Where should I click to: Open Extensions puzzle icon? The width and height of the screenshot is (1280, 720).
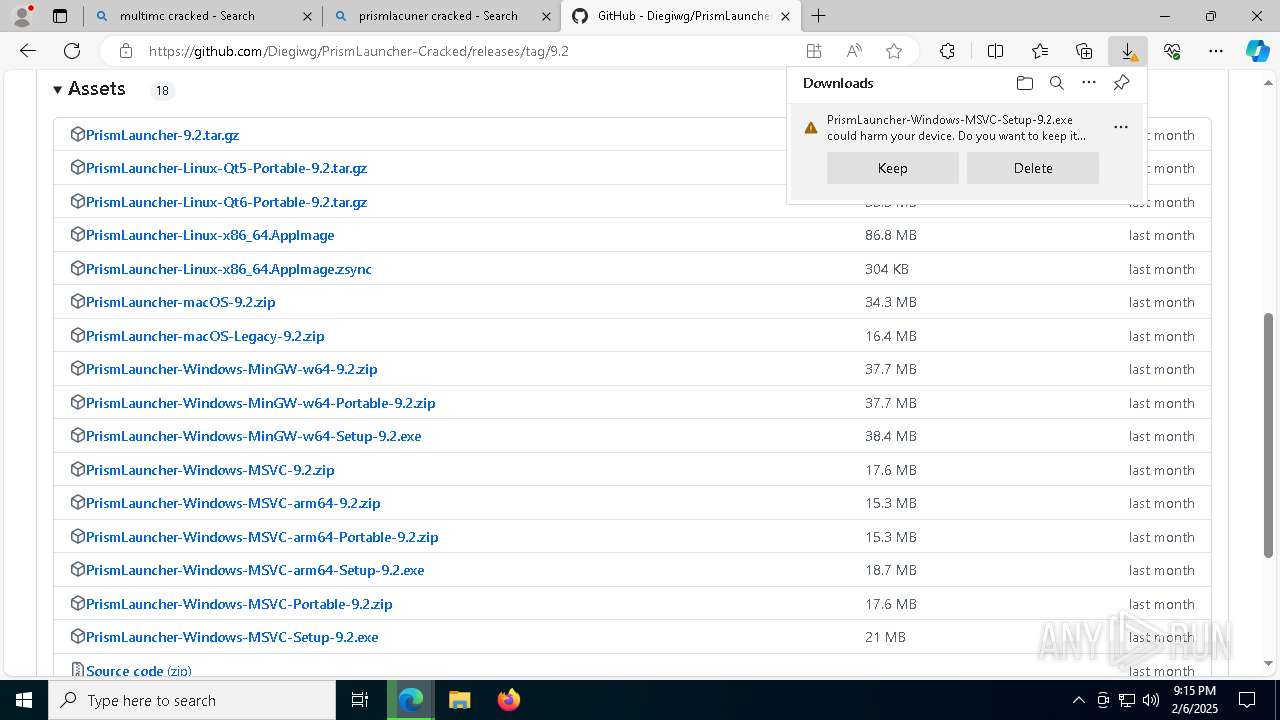coord(947,51)
